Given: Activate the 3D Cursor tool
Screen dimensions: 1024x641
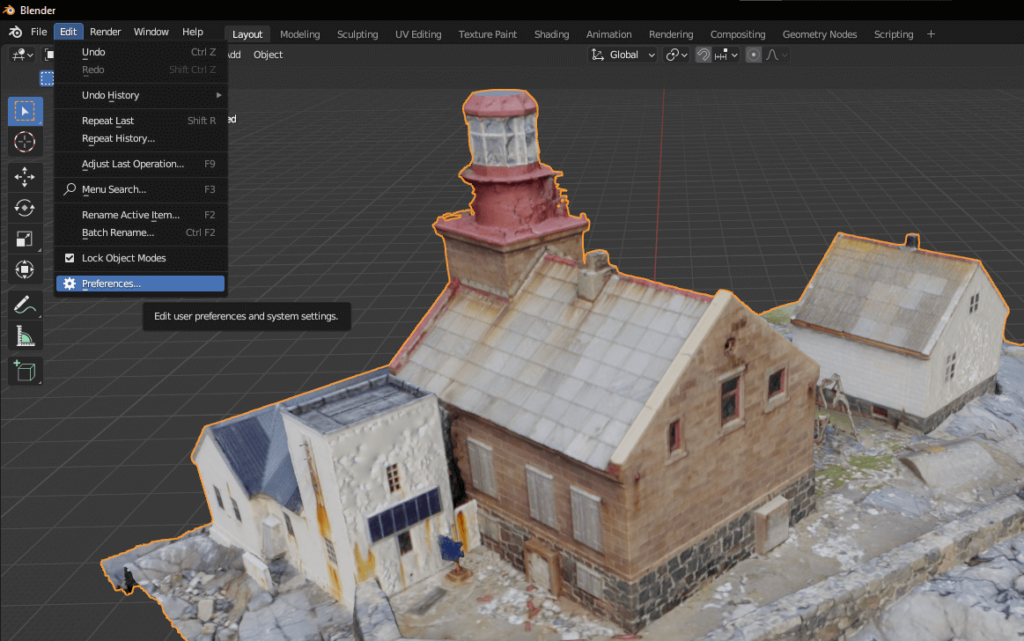Looking at the screenshot, I should 24,142.
